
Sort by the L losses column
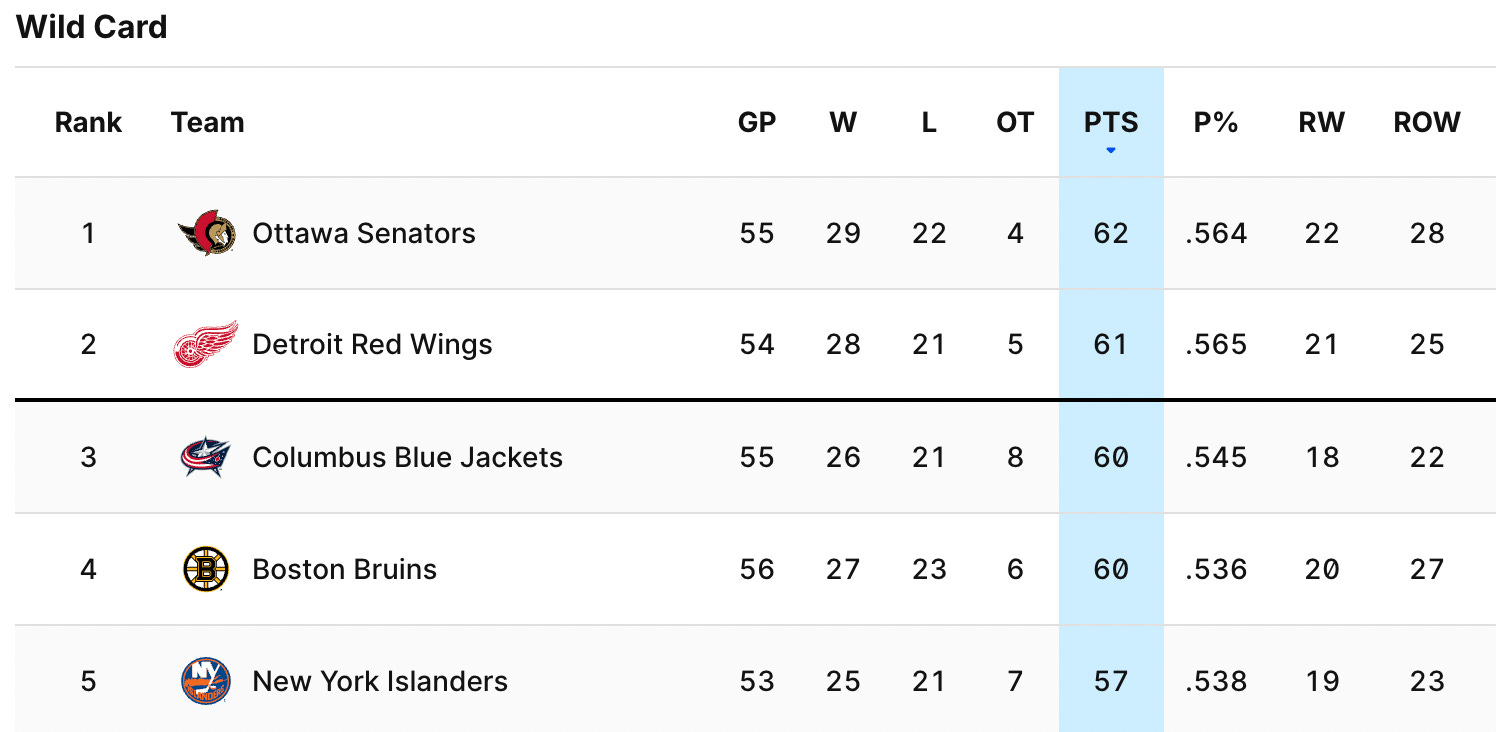click(929, 123)
